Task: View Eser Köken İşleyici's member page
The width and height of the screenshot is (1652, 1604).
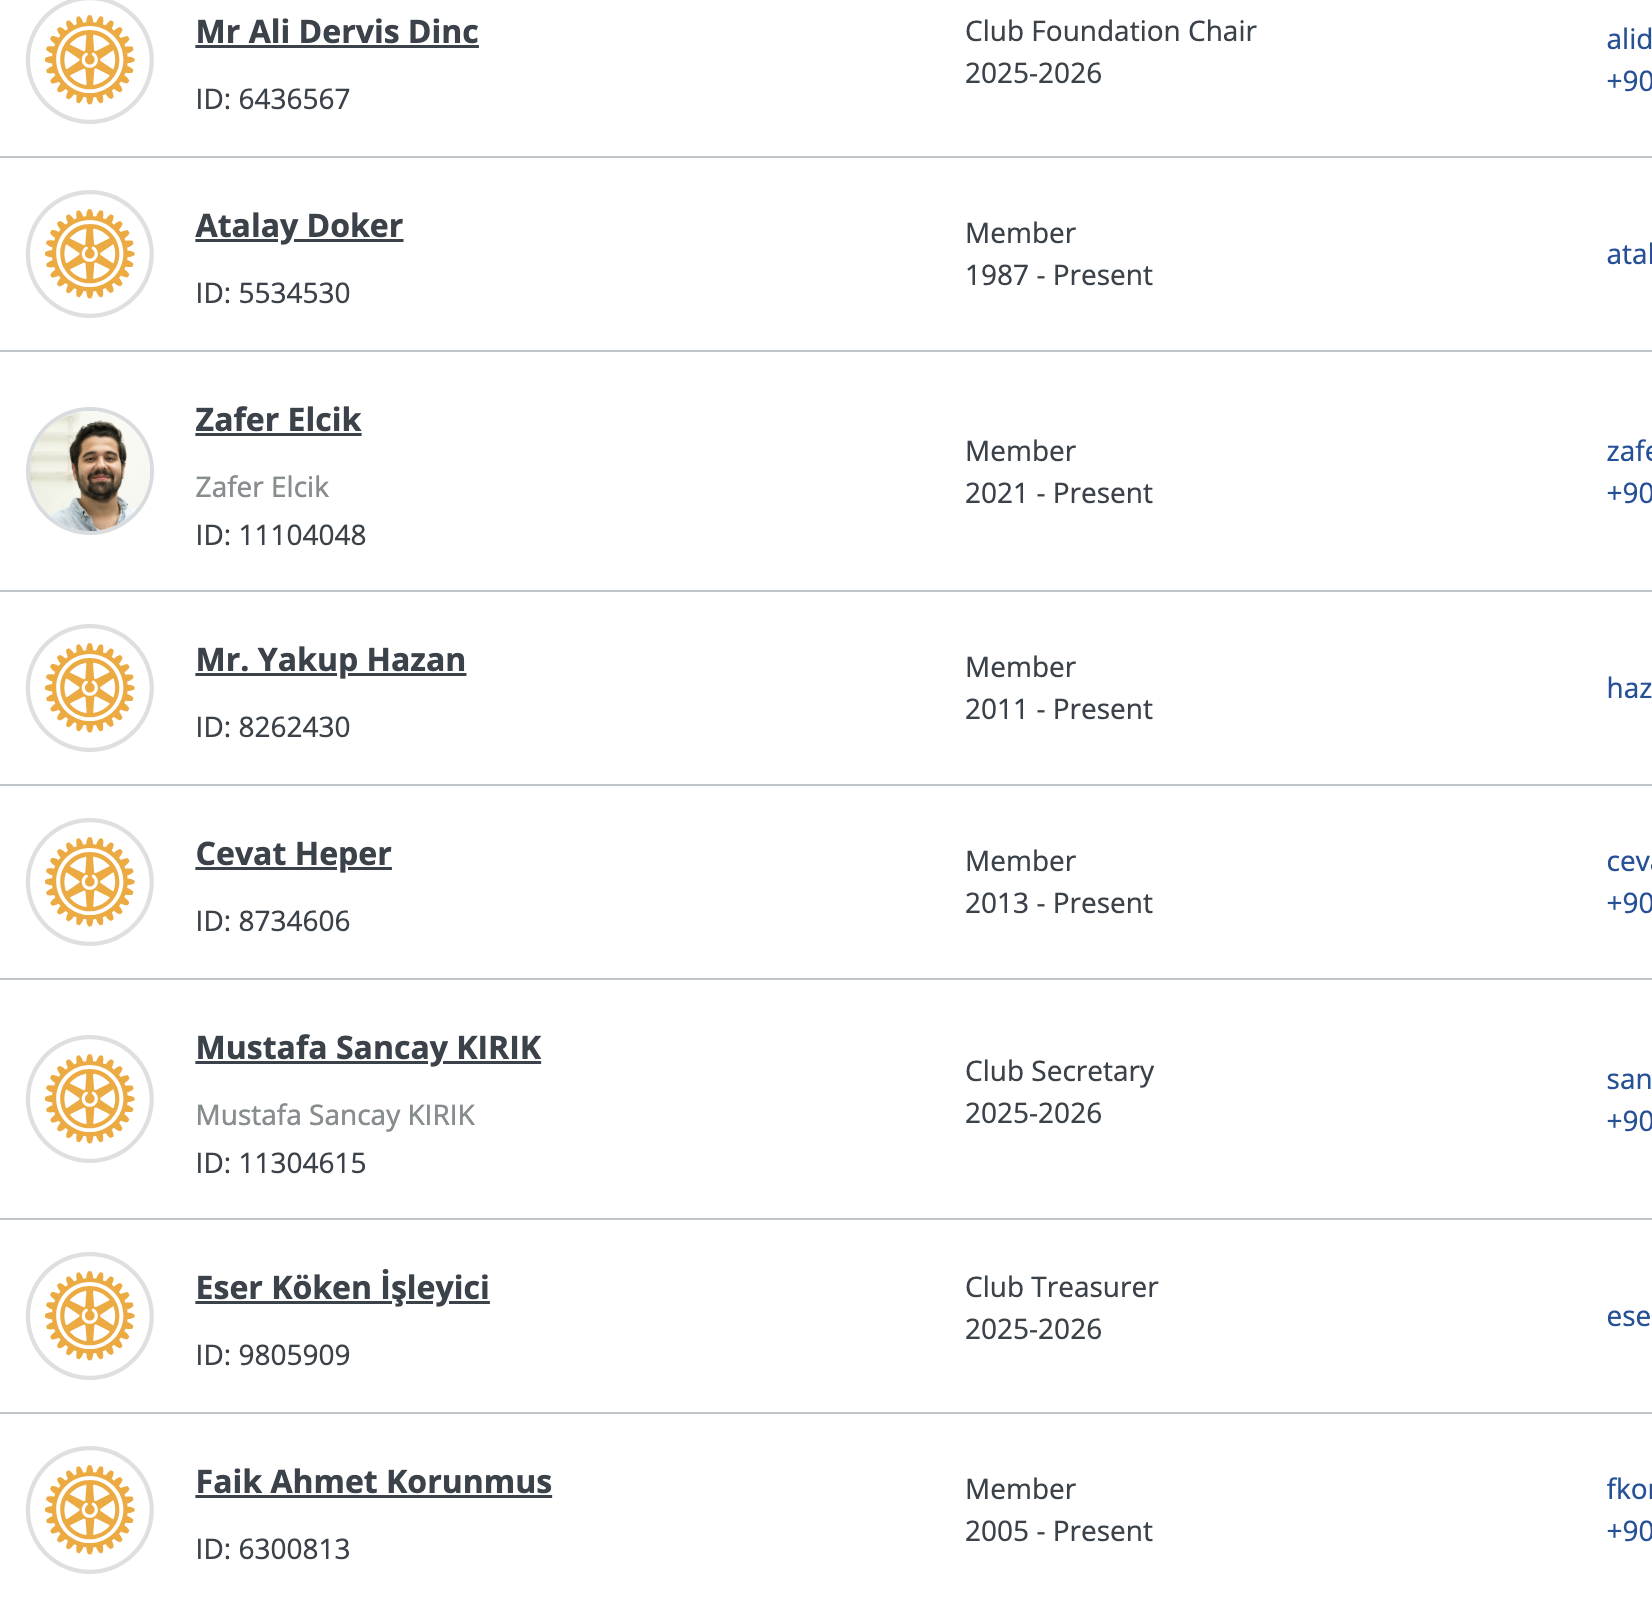Action: pos(342,1288)
